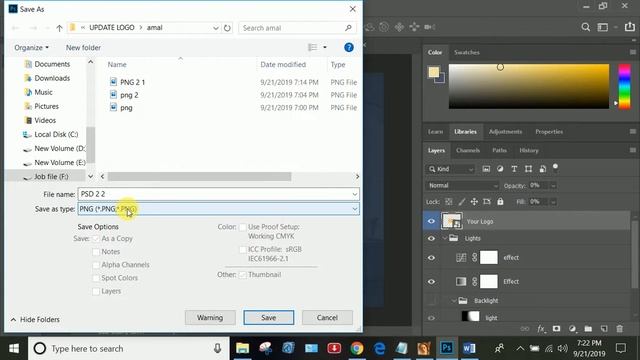640x360 pixels.
Task: Create new layer icon
Action: 604,329
